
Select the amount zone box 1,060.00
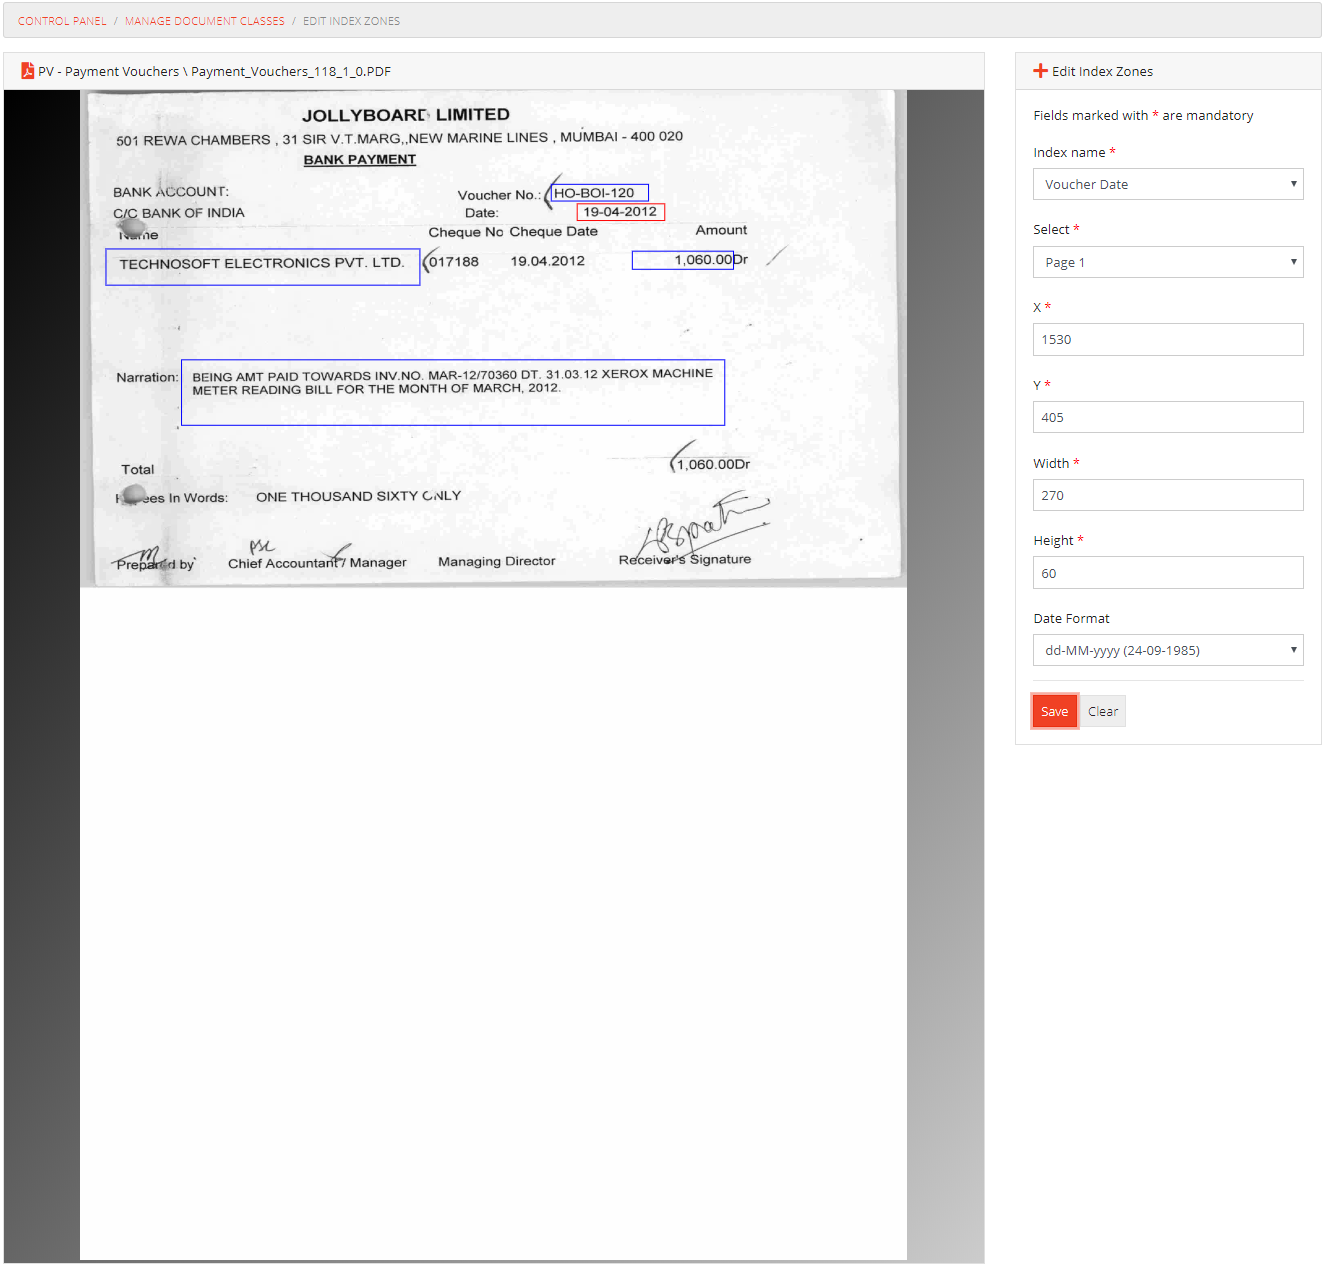(x=683, y=260)
